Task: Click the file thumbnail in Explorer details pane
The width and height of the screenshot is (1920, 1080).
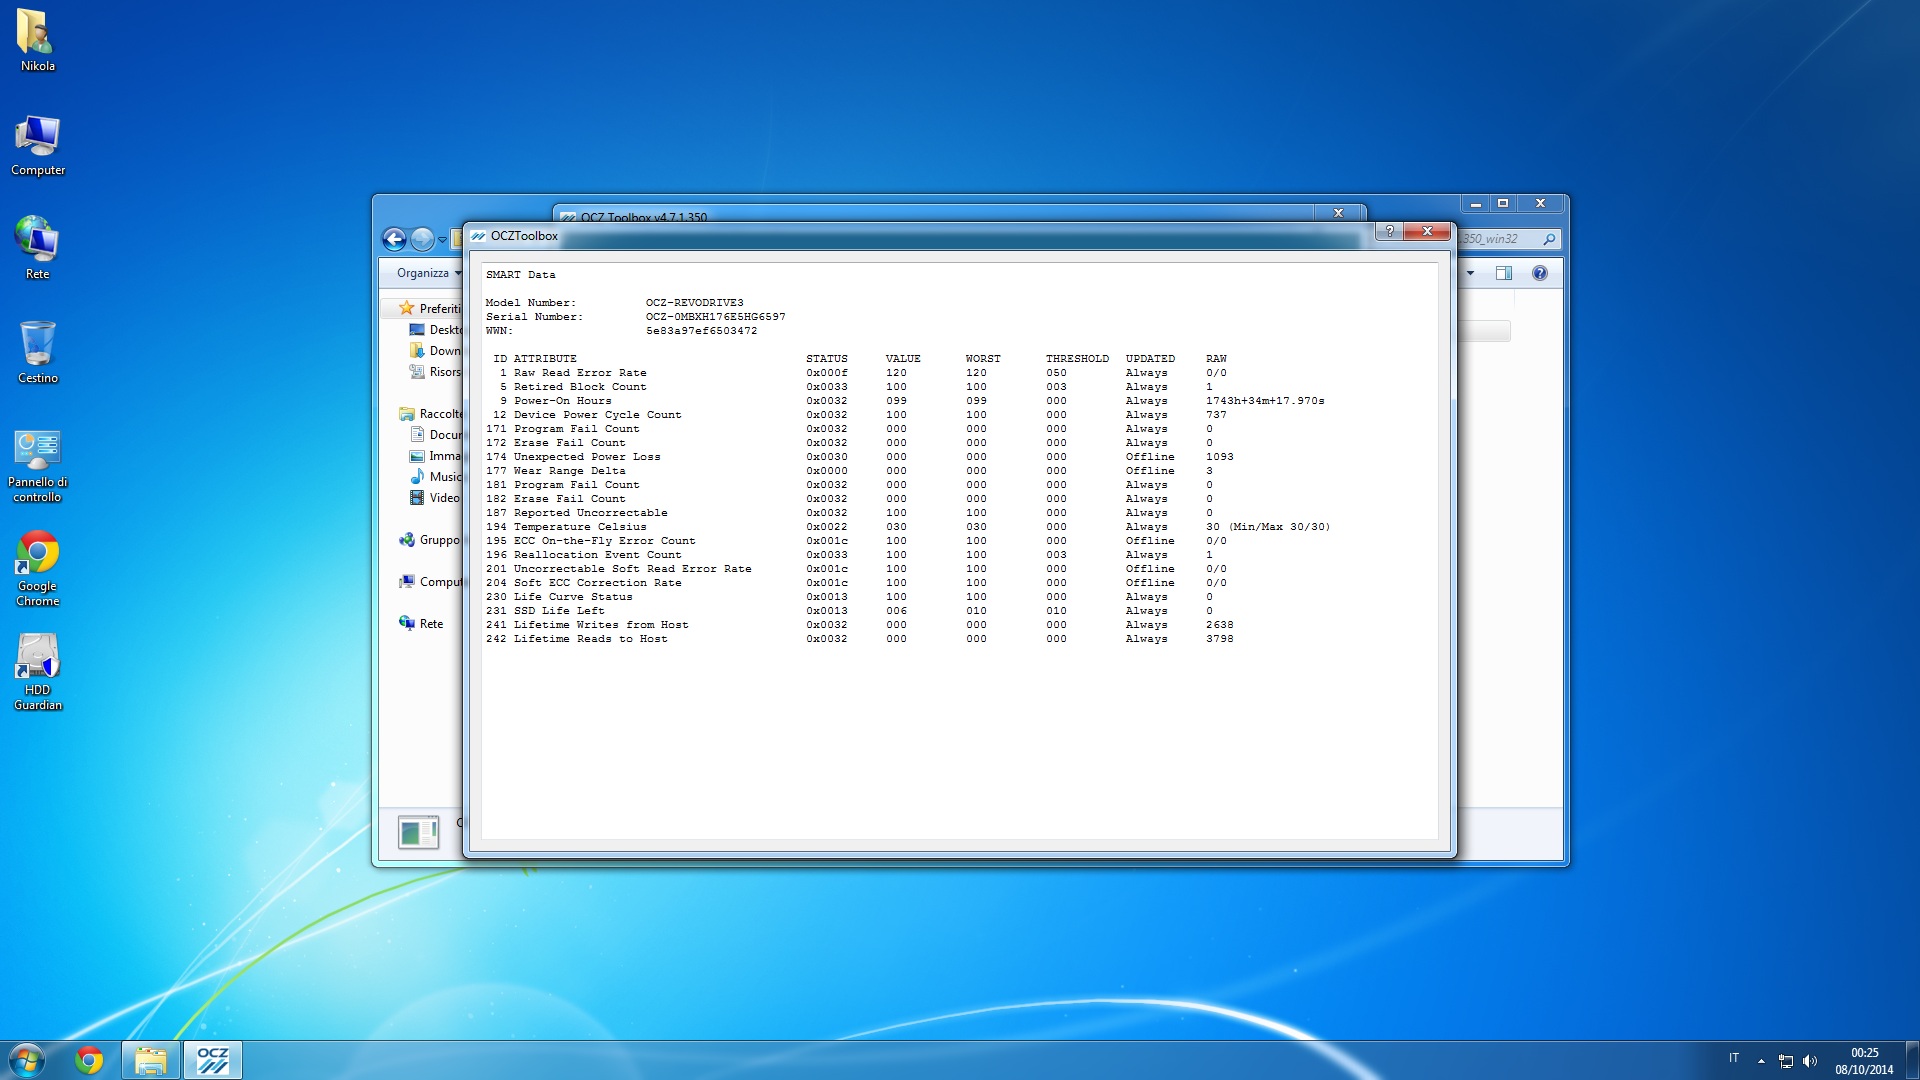Action: [x=418, y=832]
